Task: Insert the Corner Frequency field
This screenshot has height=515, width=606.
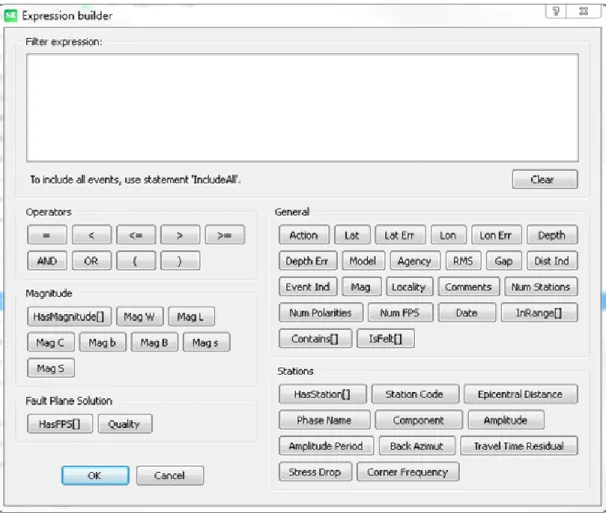Action: [x=408, y=471]
